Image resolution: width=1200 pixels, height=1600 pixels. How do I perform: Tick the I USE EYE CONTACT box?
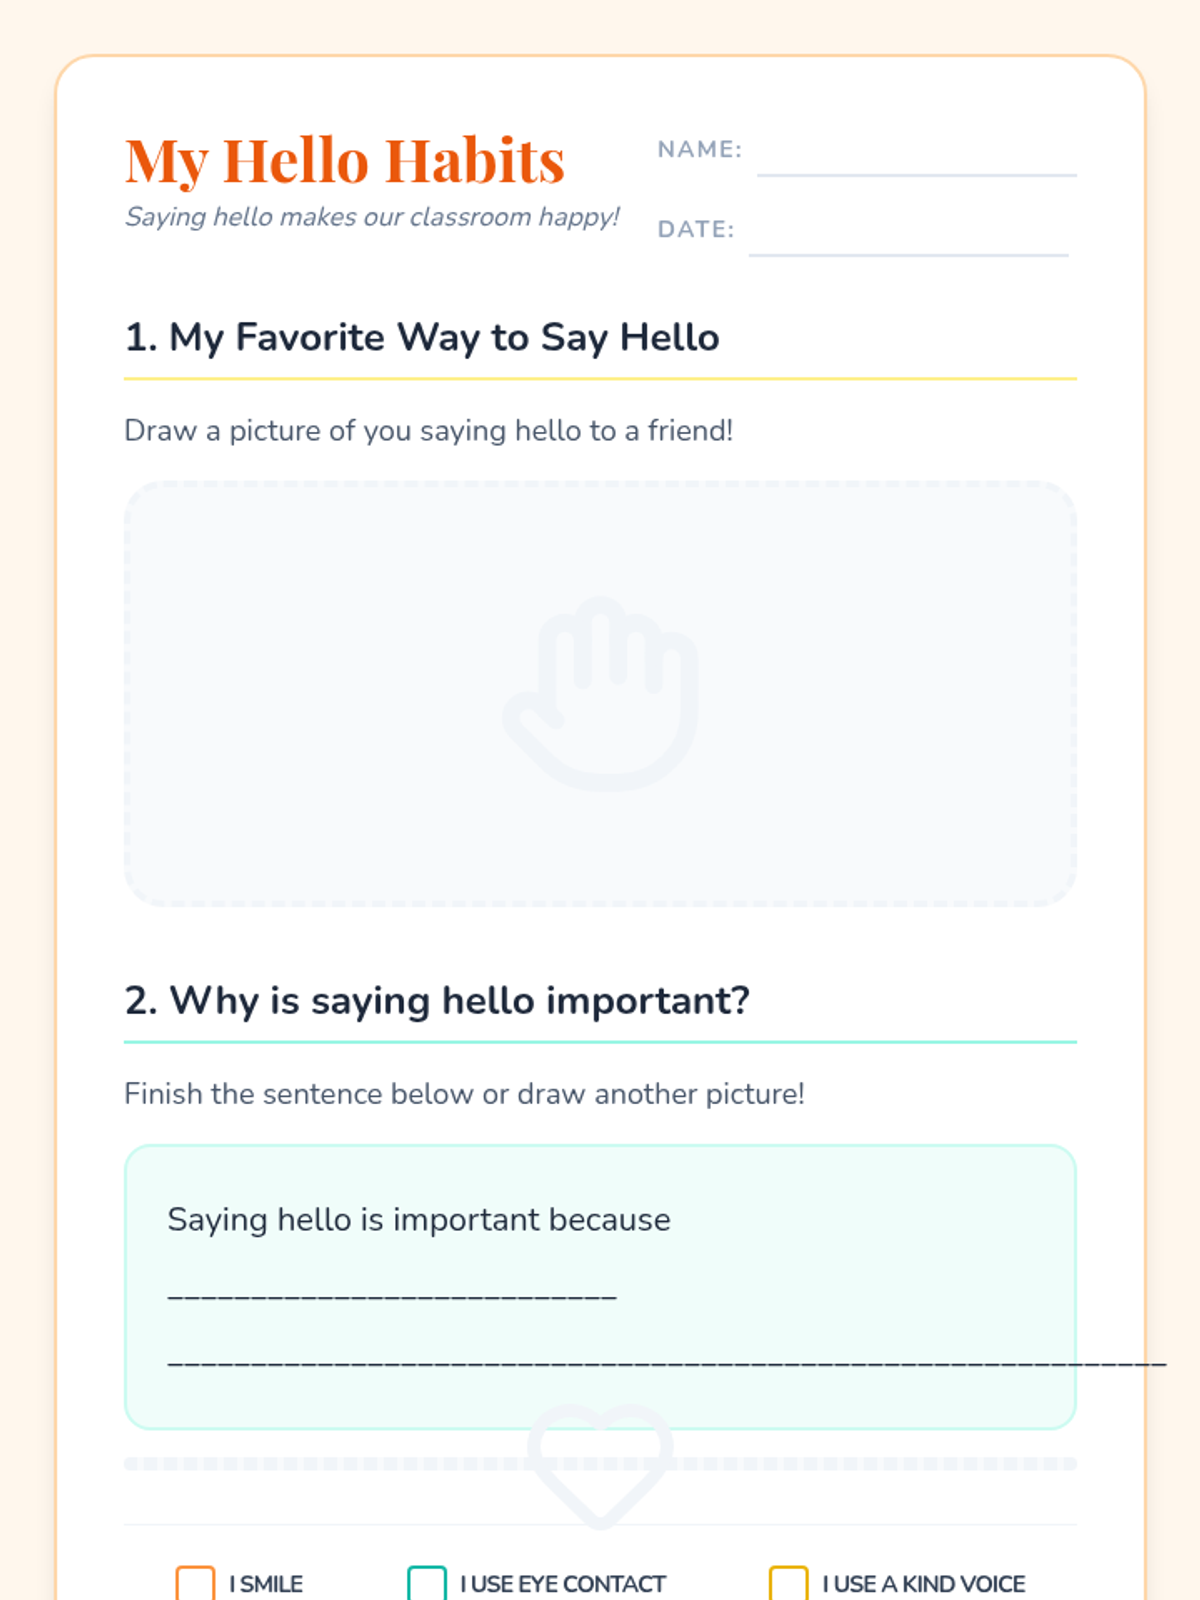(x=427, y=1584)
